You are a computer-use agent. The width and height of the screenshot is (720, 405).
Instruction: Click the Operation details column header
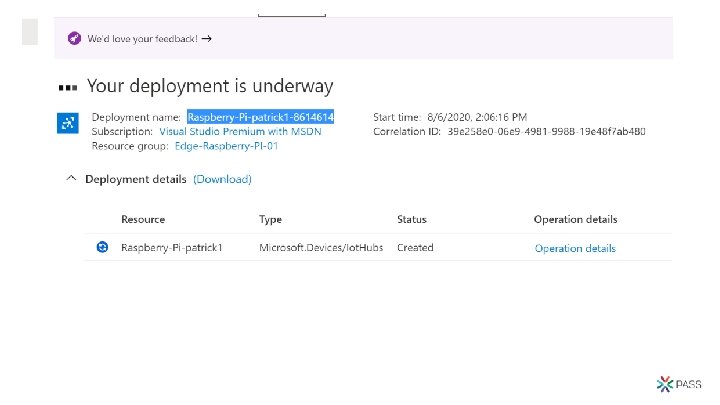tap(575, 219)
